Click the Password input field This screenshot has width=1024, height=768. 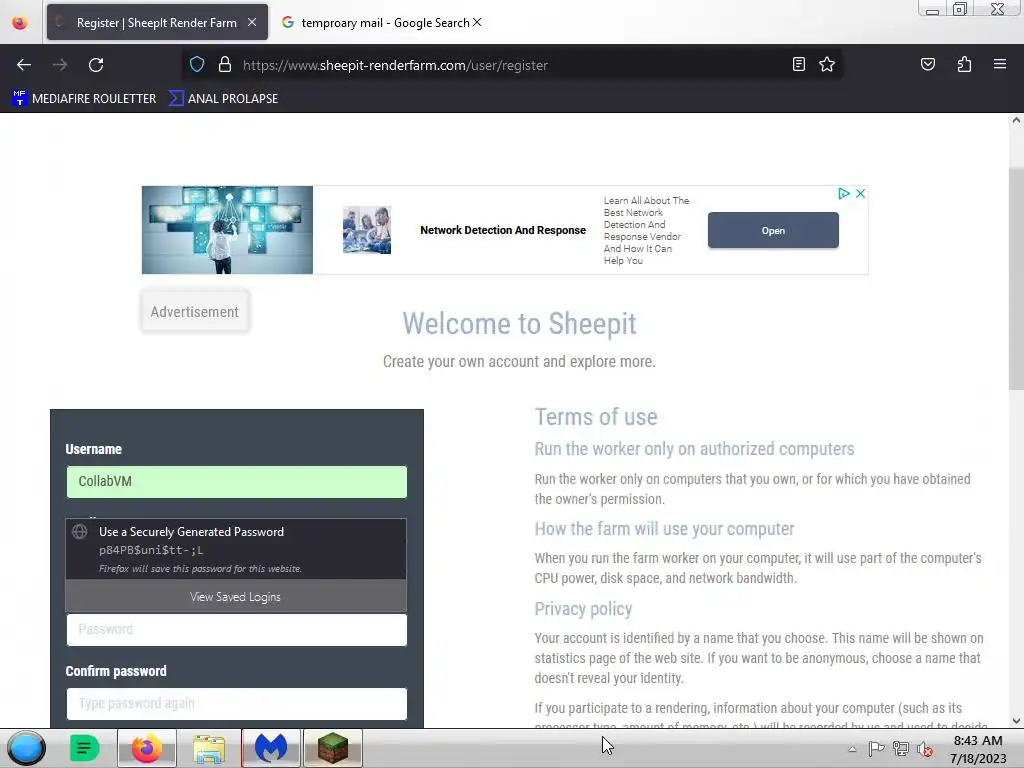[236, 630]
